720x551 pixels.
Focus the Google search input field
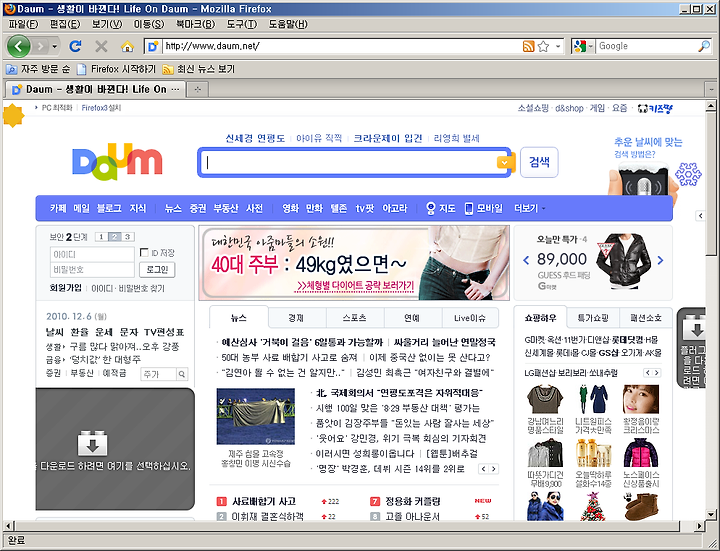click(647, 46)
